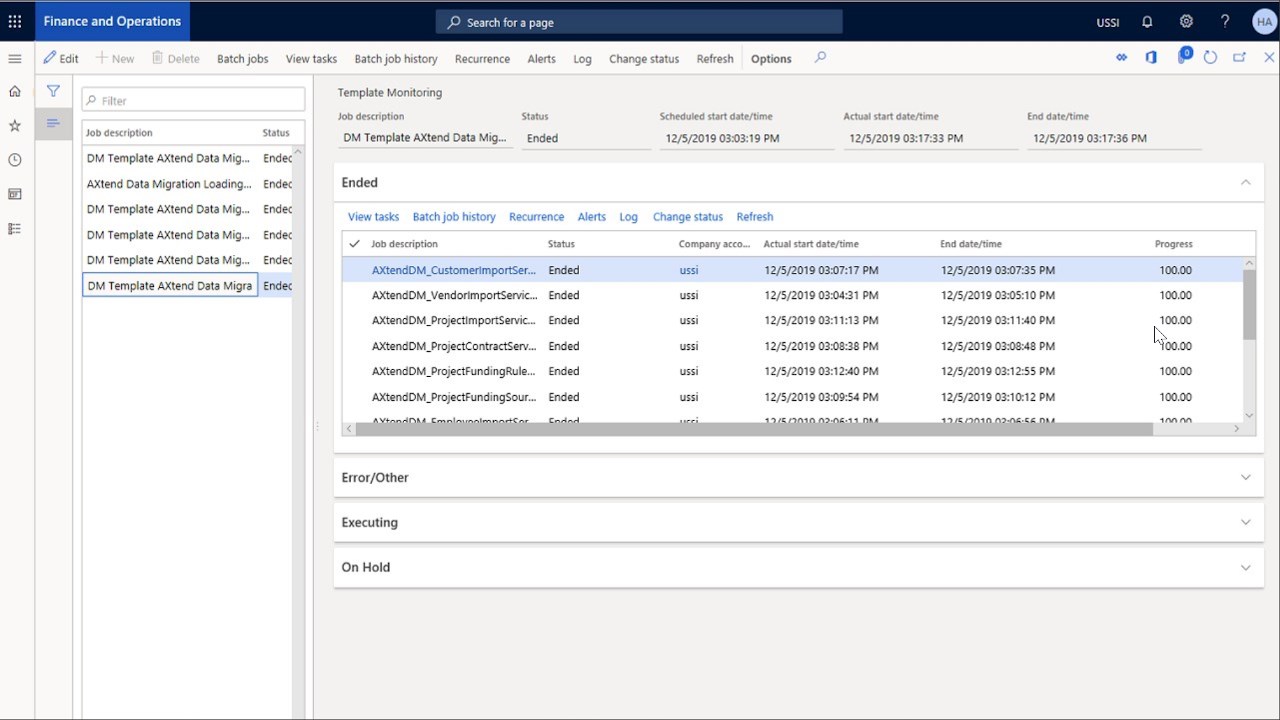This screenshot has width=1280, height=720.
Task: Open the Options tab in action bar
Action: pos(771,59)
